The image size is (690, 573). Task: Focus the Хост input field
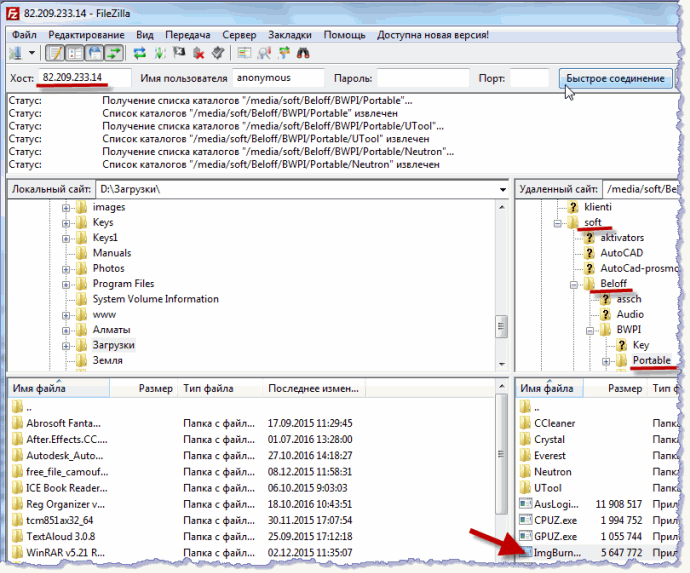tap(84, 78)
